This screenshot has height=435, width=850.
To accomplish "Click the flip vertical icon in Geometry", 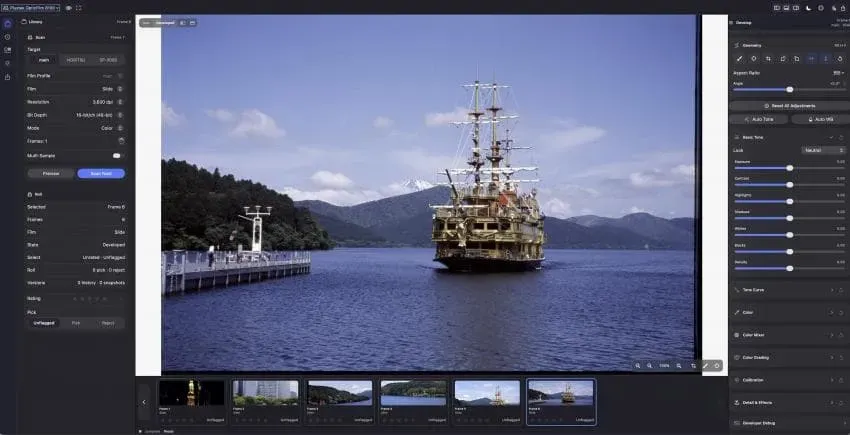I will pyautogui.click(x=826, y=59).
